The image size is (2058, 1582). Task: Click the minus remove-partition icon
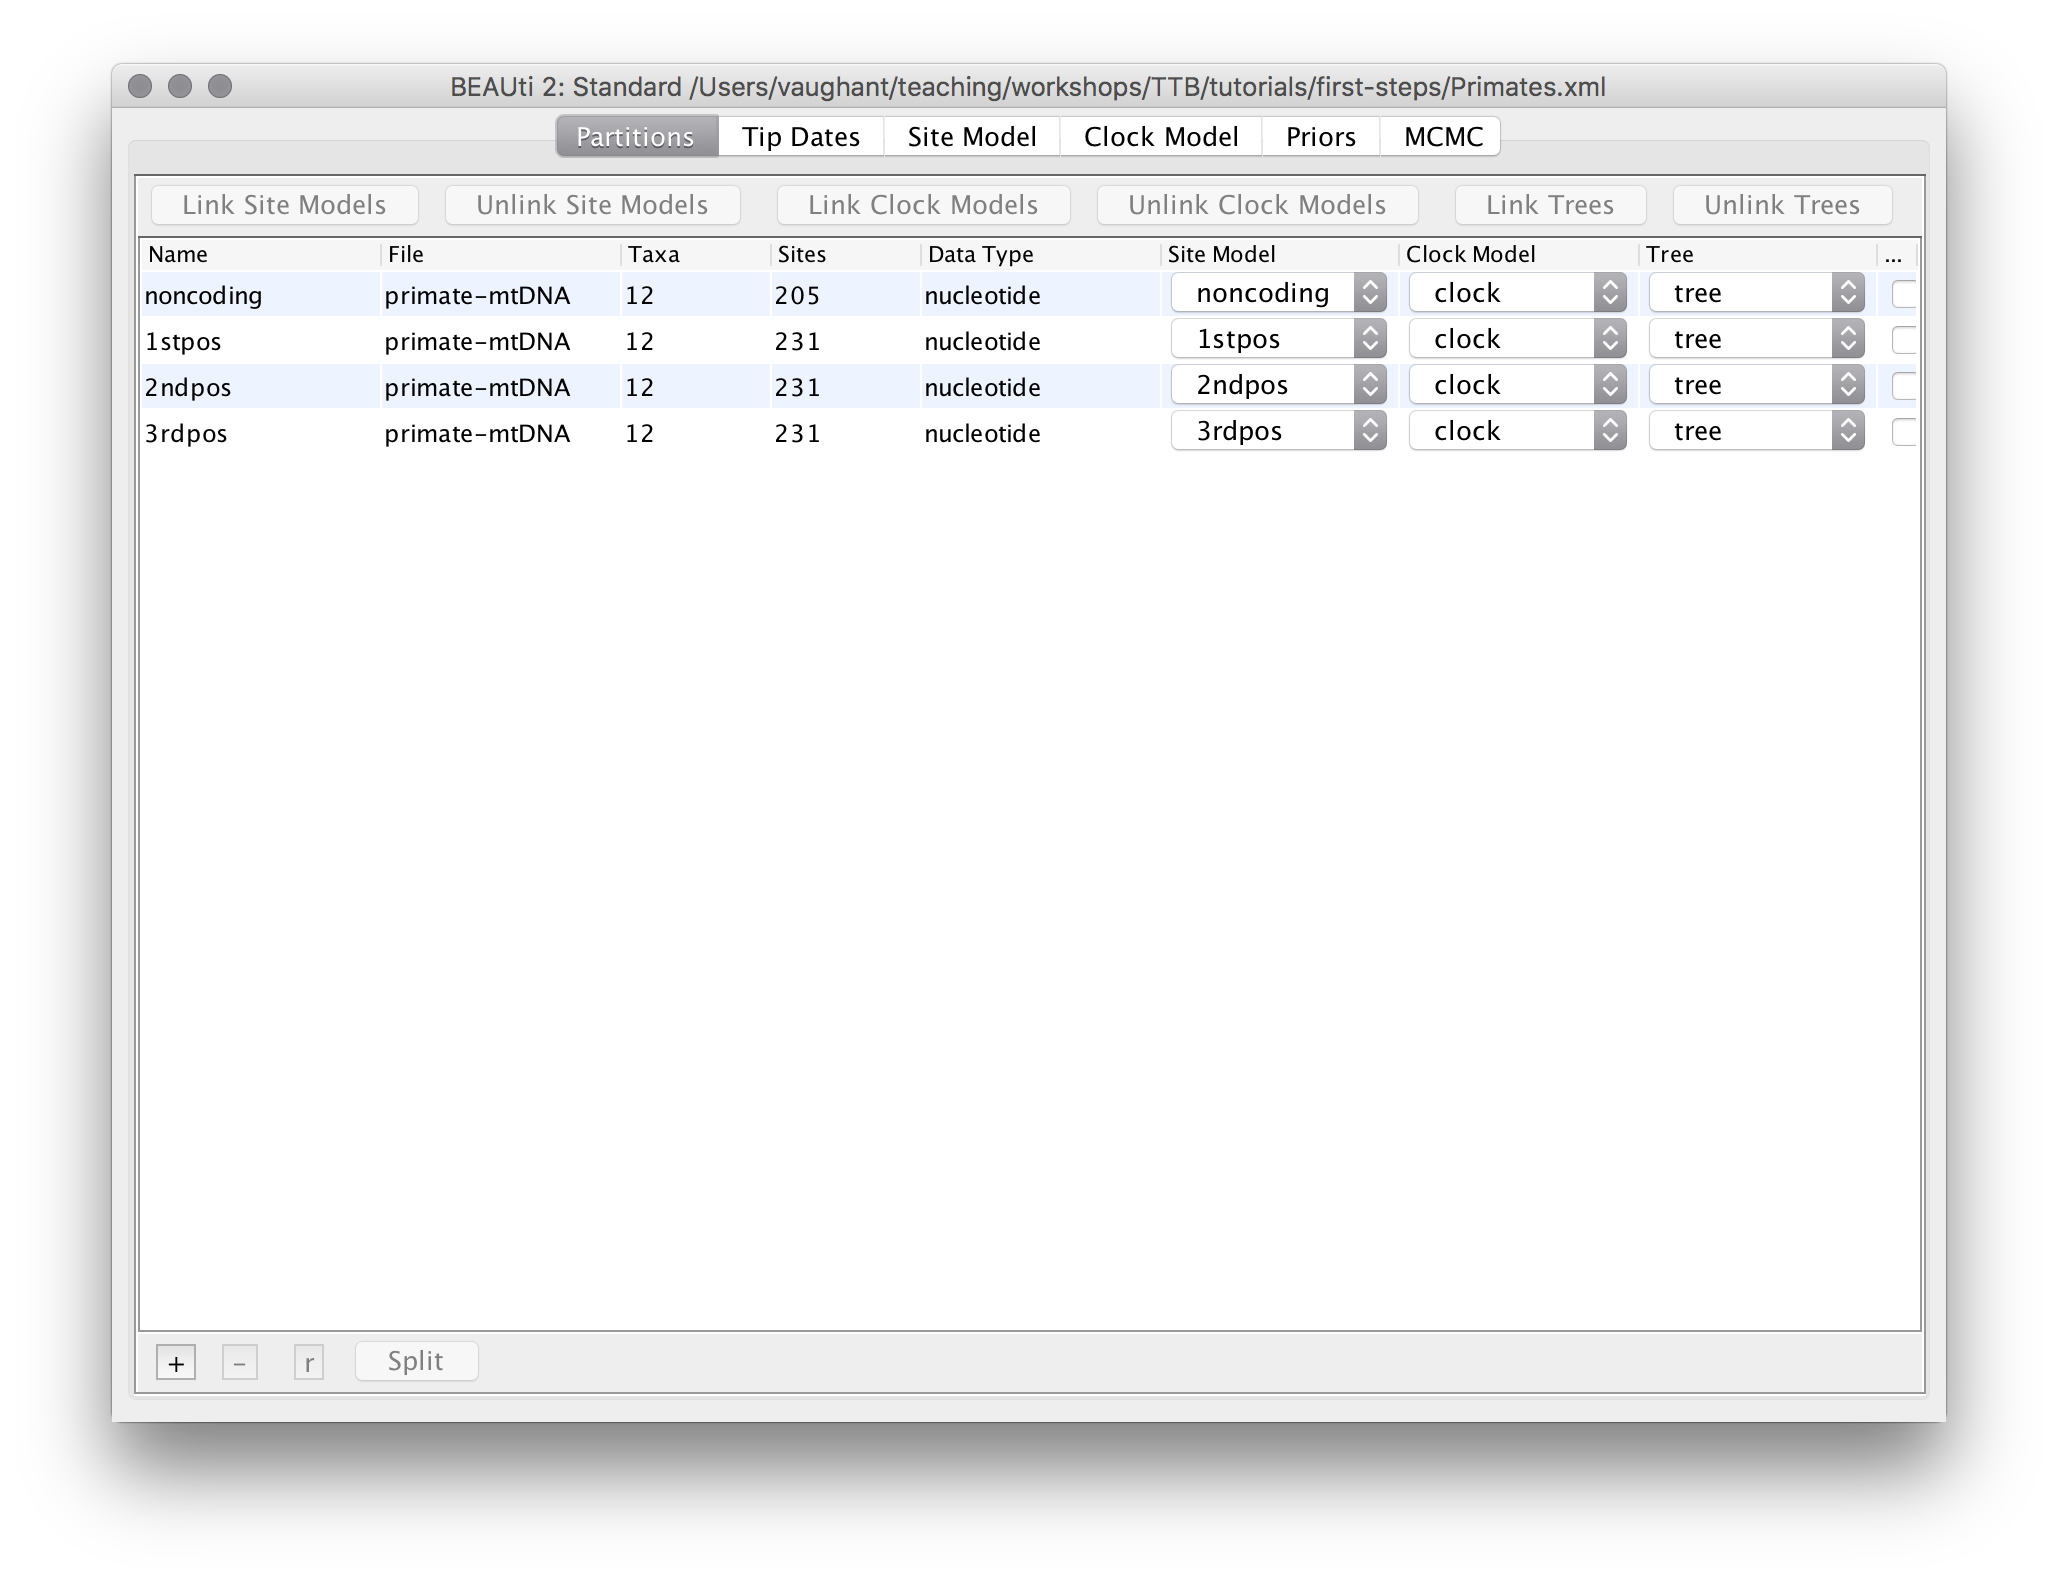(x=239, y=1363)
